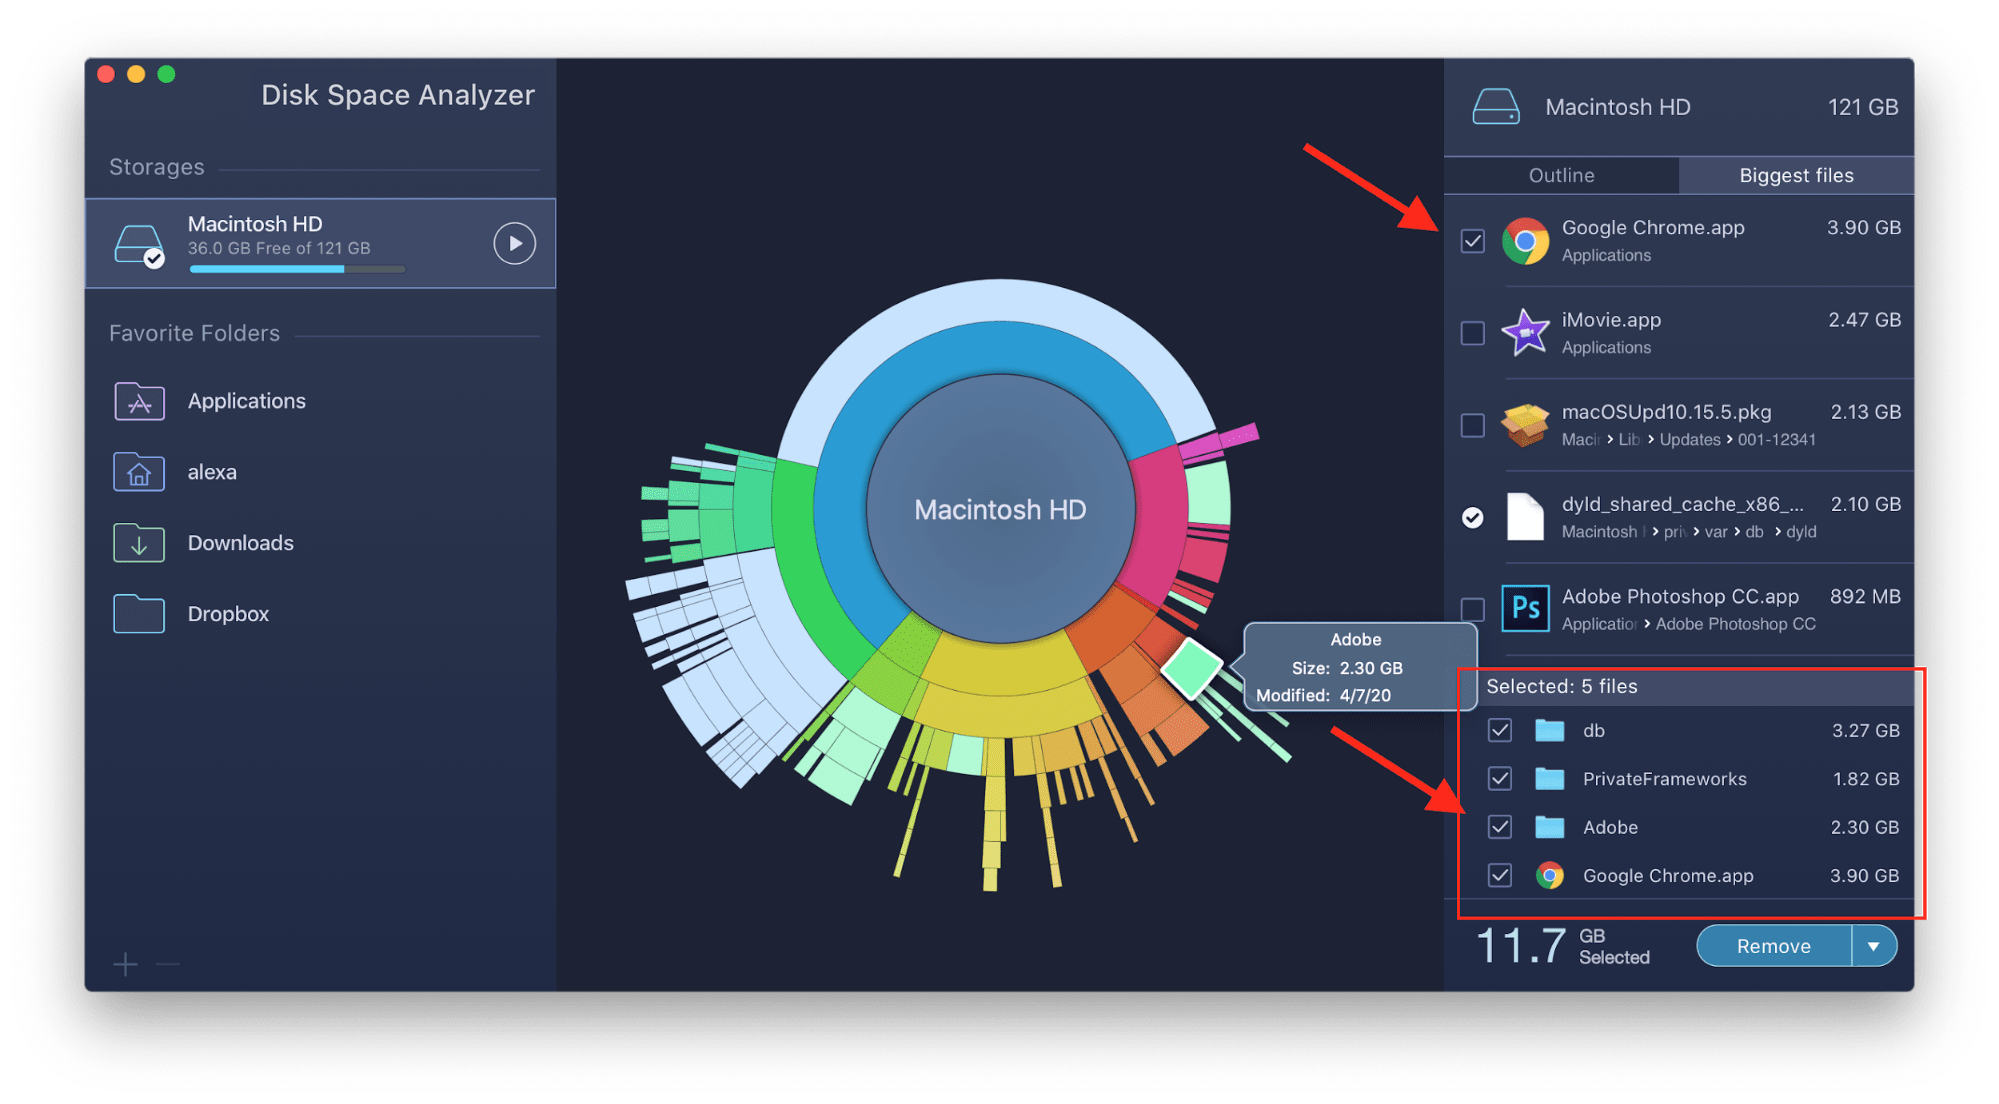Screen dimensions: 1999x1104
Task: Click the Disk Space Analyzer title
Action: (398, 95)
